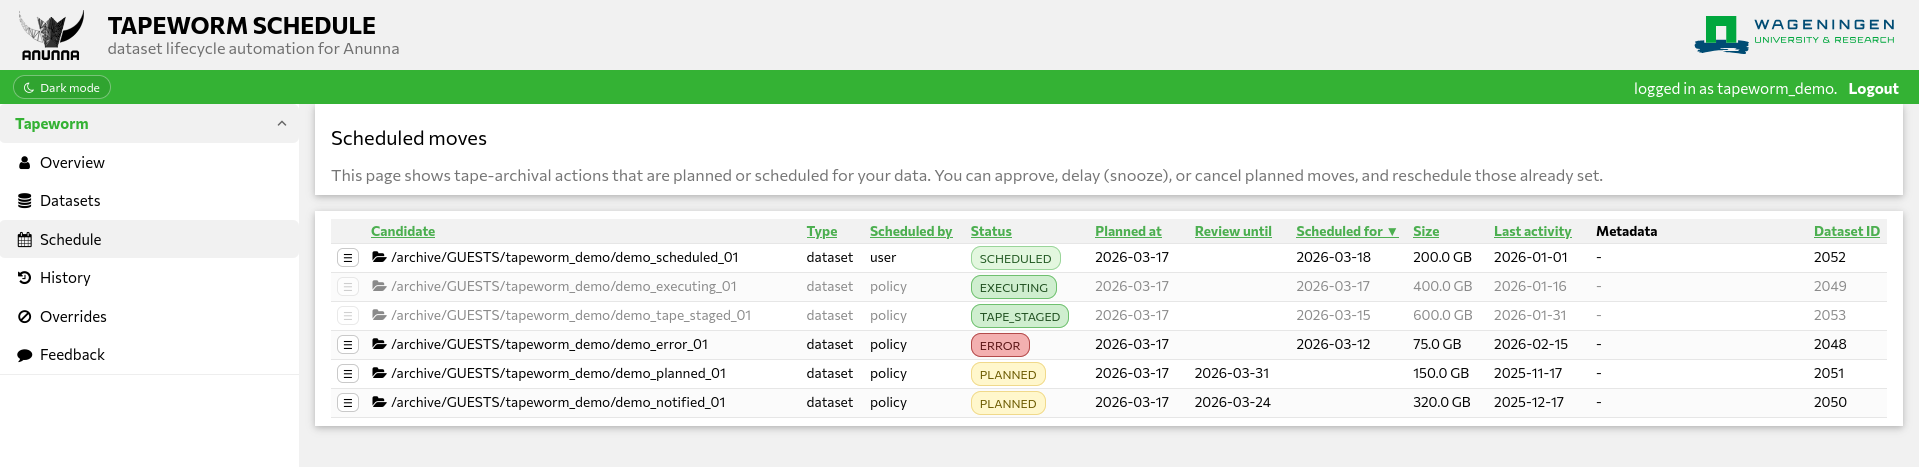Sort table by Status column
This screenshot has height=467, width=1919.
[x=990, y=231]
